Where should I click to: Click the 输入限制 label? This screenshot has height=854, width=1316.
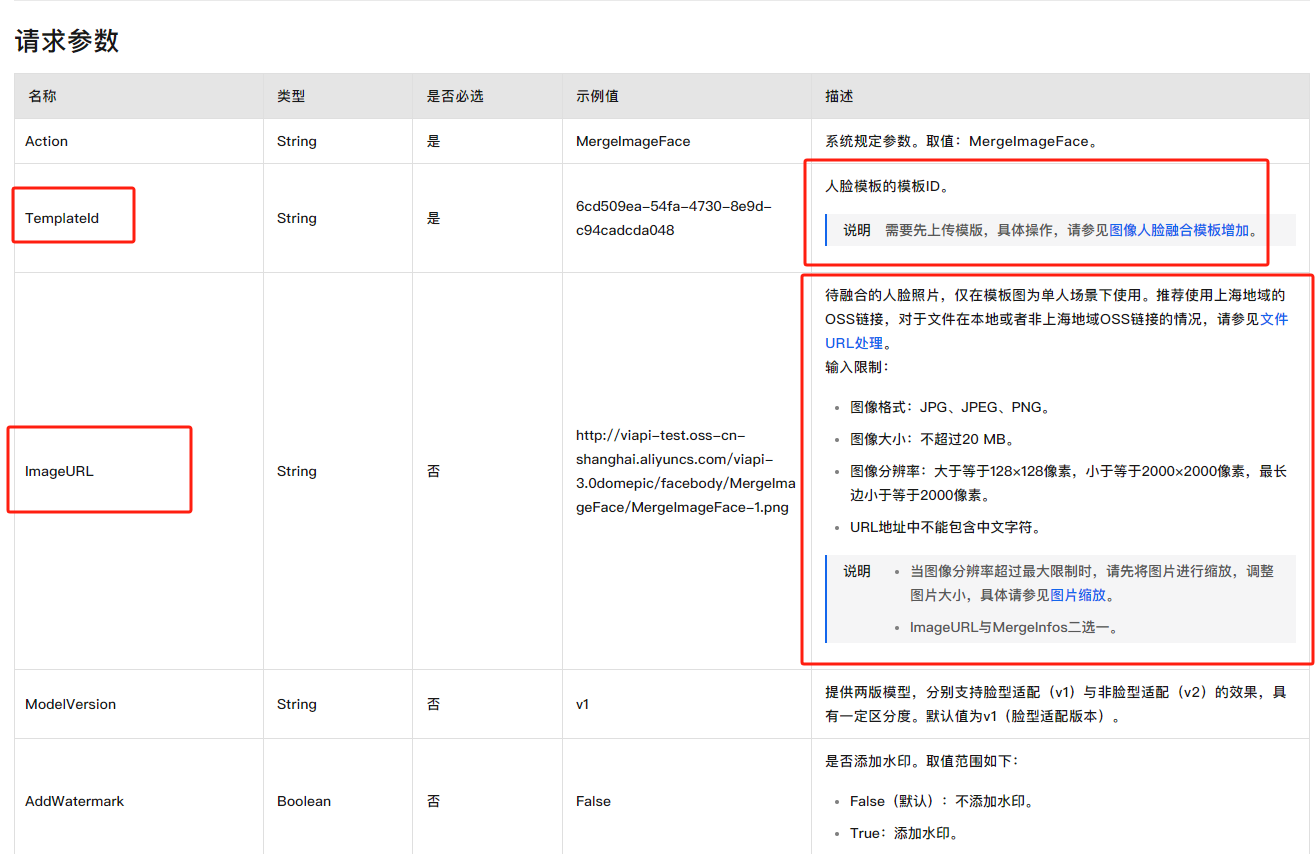tap(857, 367)
